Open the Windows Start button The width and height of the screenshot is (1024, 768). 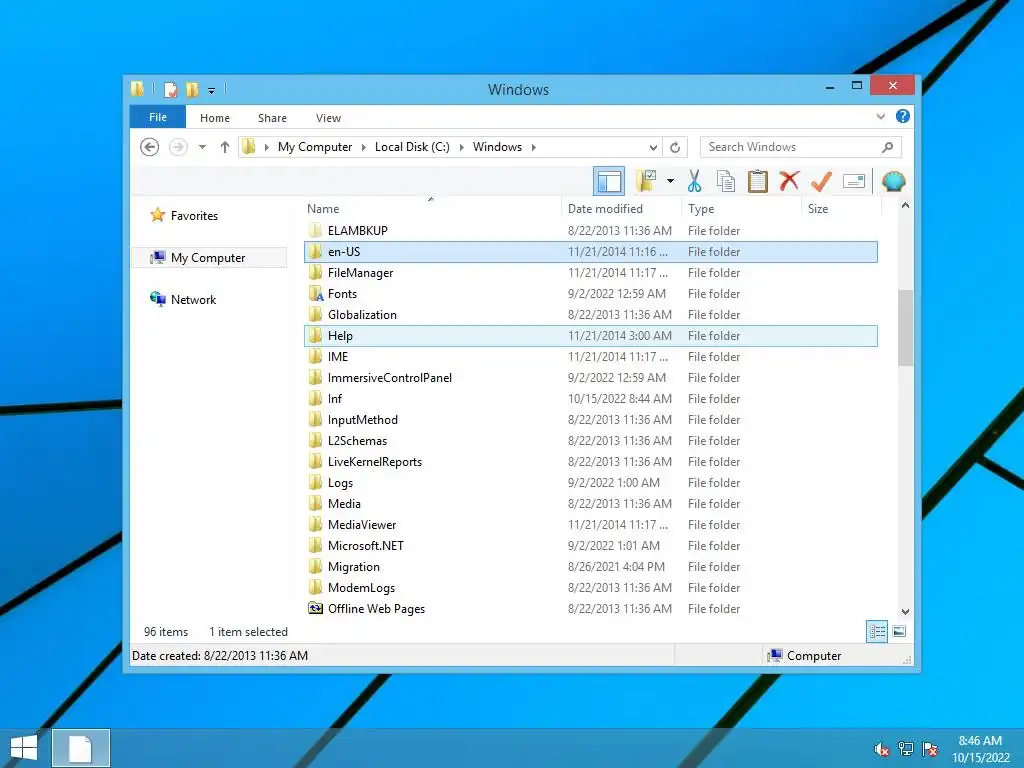[x=24, y=748]
